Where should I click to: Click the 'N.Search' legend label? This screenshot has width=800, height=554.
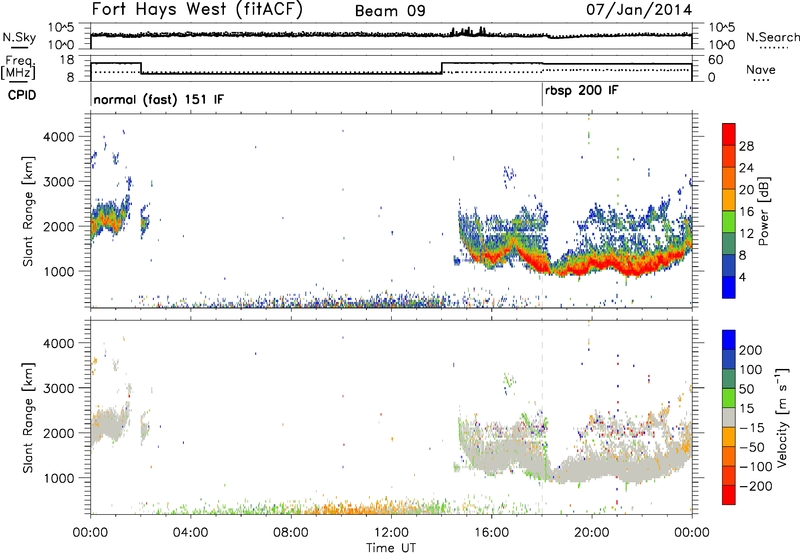point(772,37)
